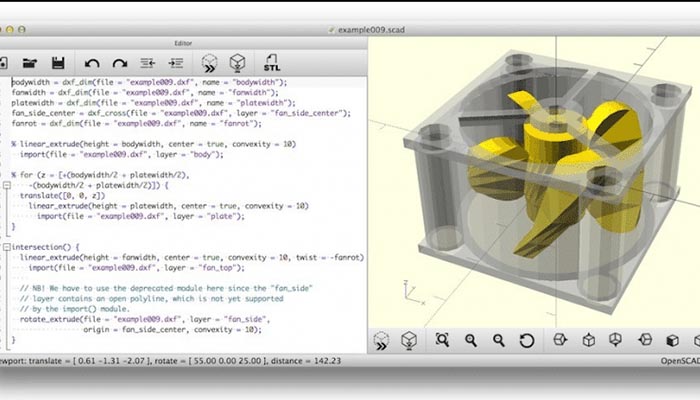Image resolution: width=700 pixels, height=400 pixels.
Task: Click Preview icon below the 3D viewport
Action: [x=382, y=341]
